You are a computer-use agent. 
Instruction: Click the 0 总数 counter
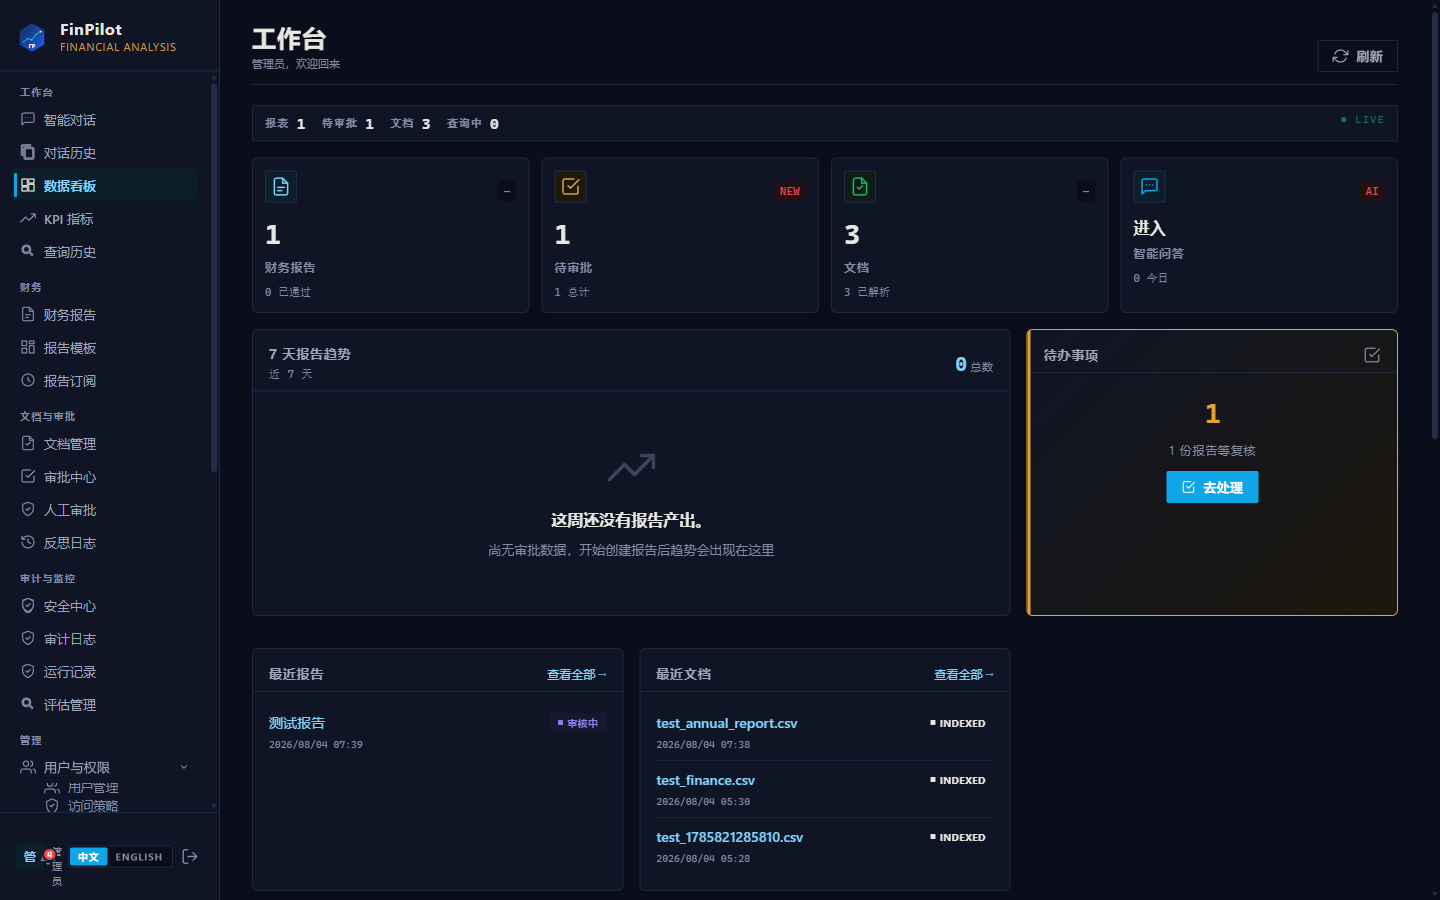tap(974, 365)
